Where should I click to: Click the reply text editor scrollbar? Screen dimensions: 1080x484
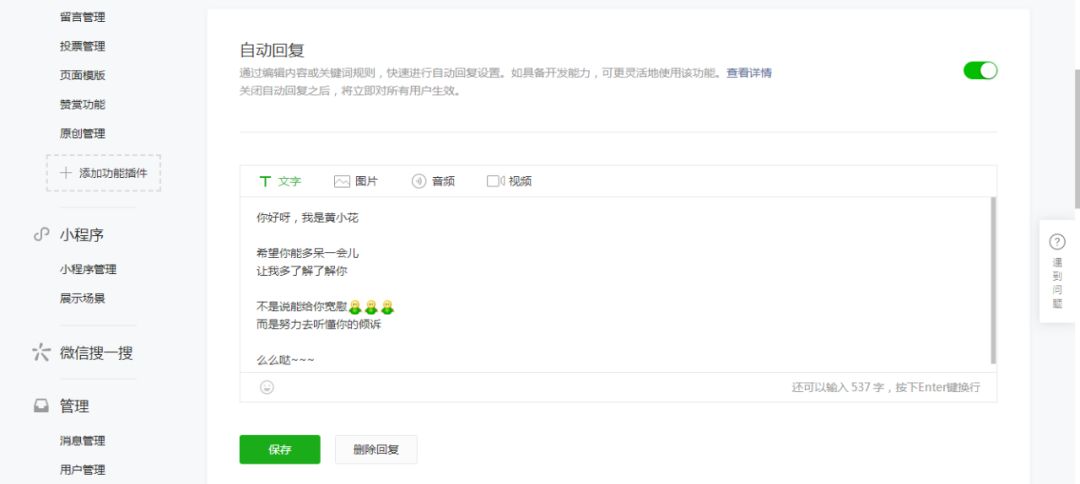pos(992,280)
